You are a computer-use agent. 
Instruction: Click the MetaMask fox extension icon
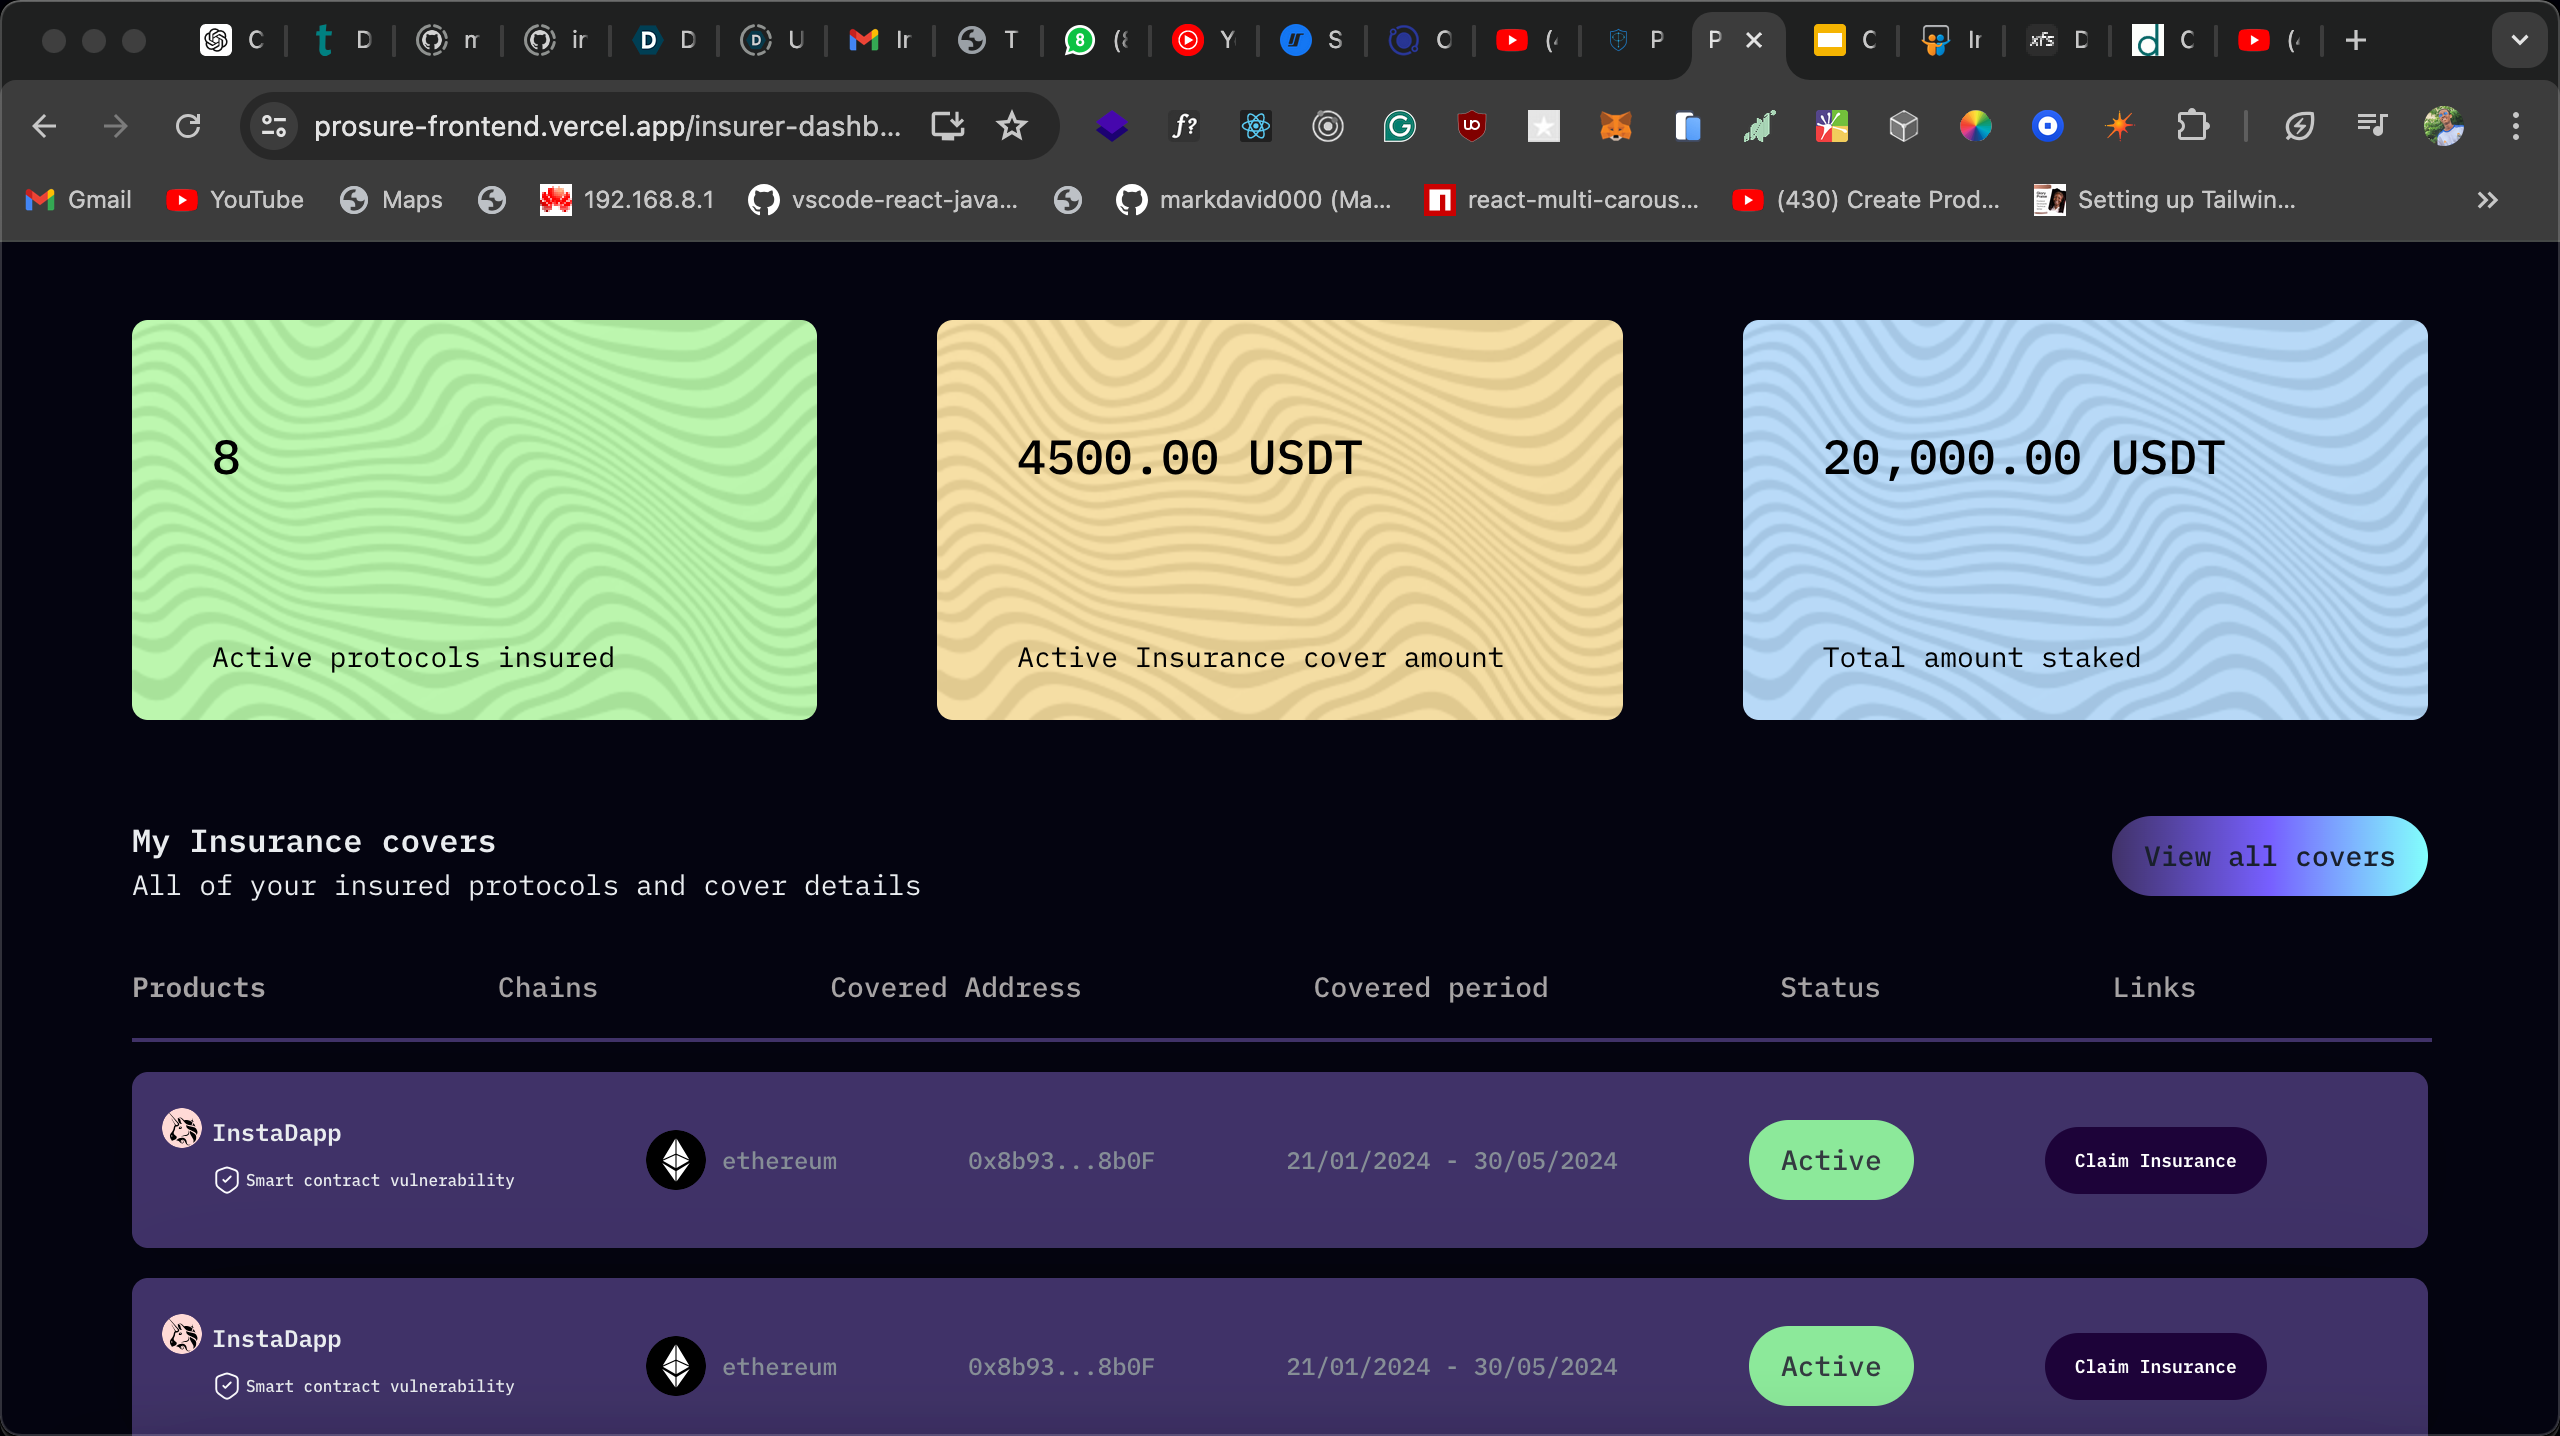(1615, 126)
